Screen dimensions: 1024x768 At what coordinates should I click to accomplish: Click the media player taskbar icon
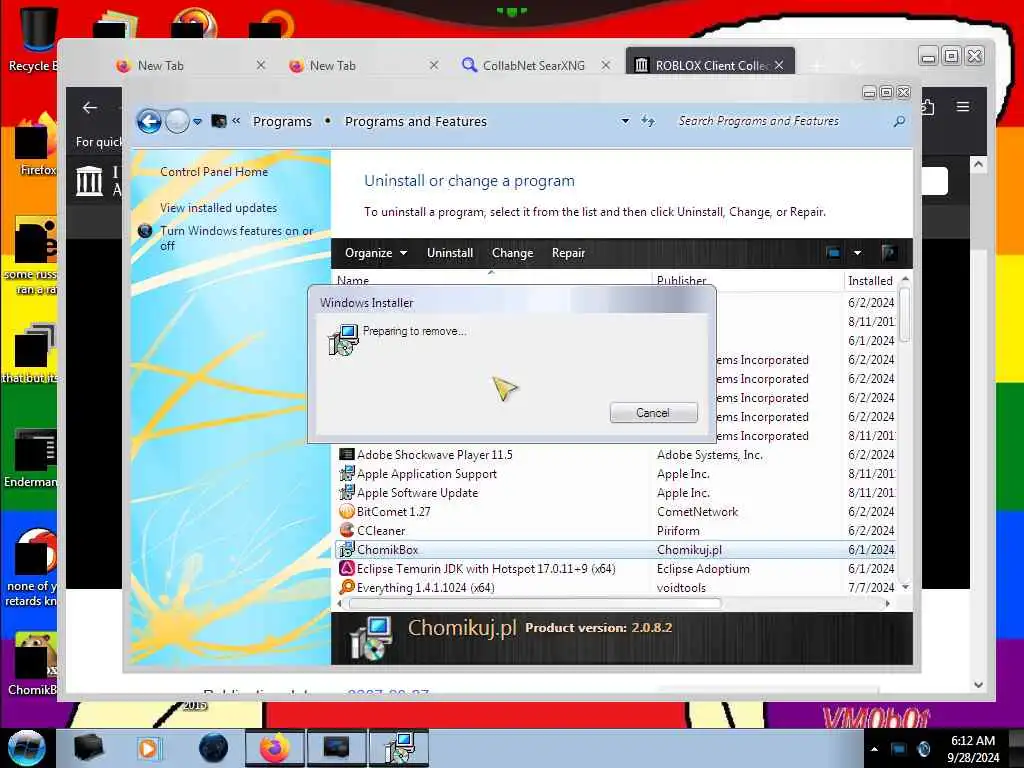(149, 748)
